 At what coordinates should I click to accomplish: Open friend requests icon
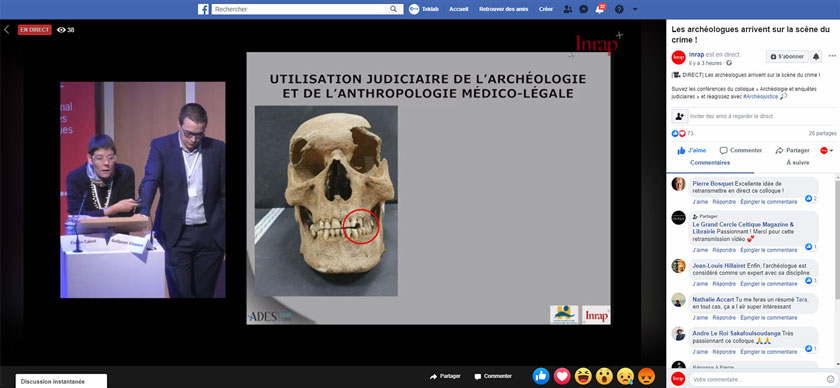[568, 9]
